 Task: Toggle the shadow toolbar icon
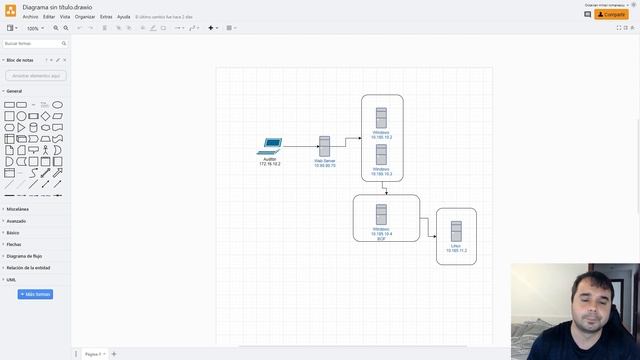163,28
